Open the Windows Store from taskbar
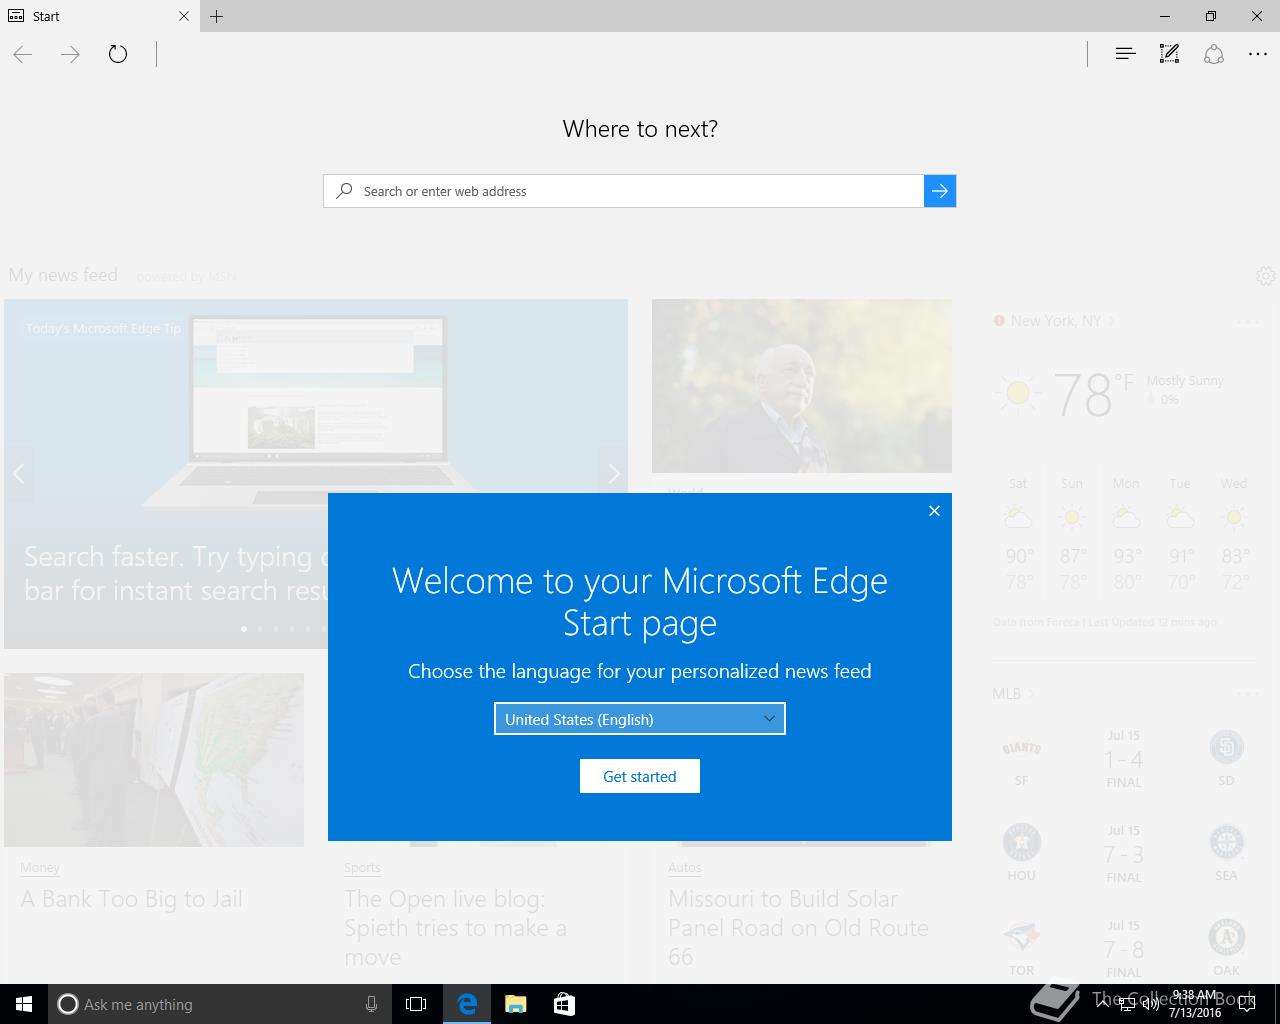The height and width of the screenshot is (1024, 1280). (x=564, y=1004)
